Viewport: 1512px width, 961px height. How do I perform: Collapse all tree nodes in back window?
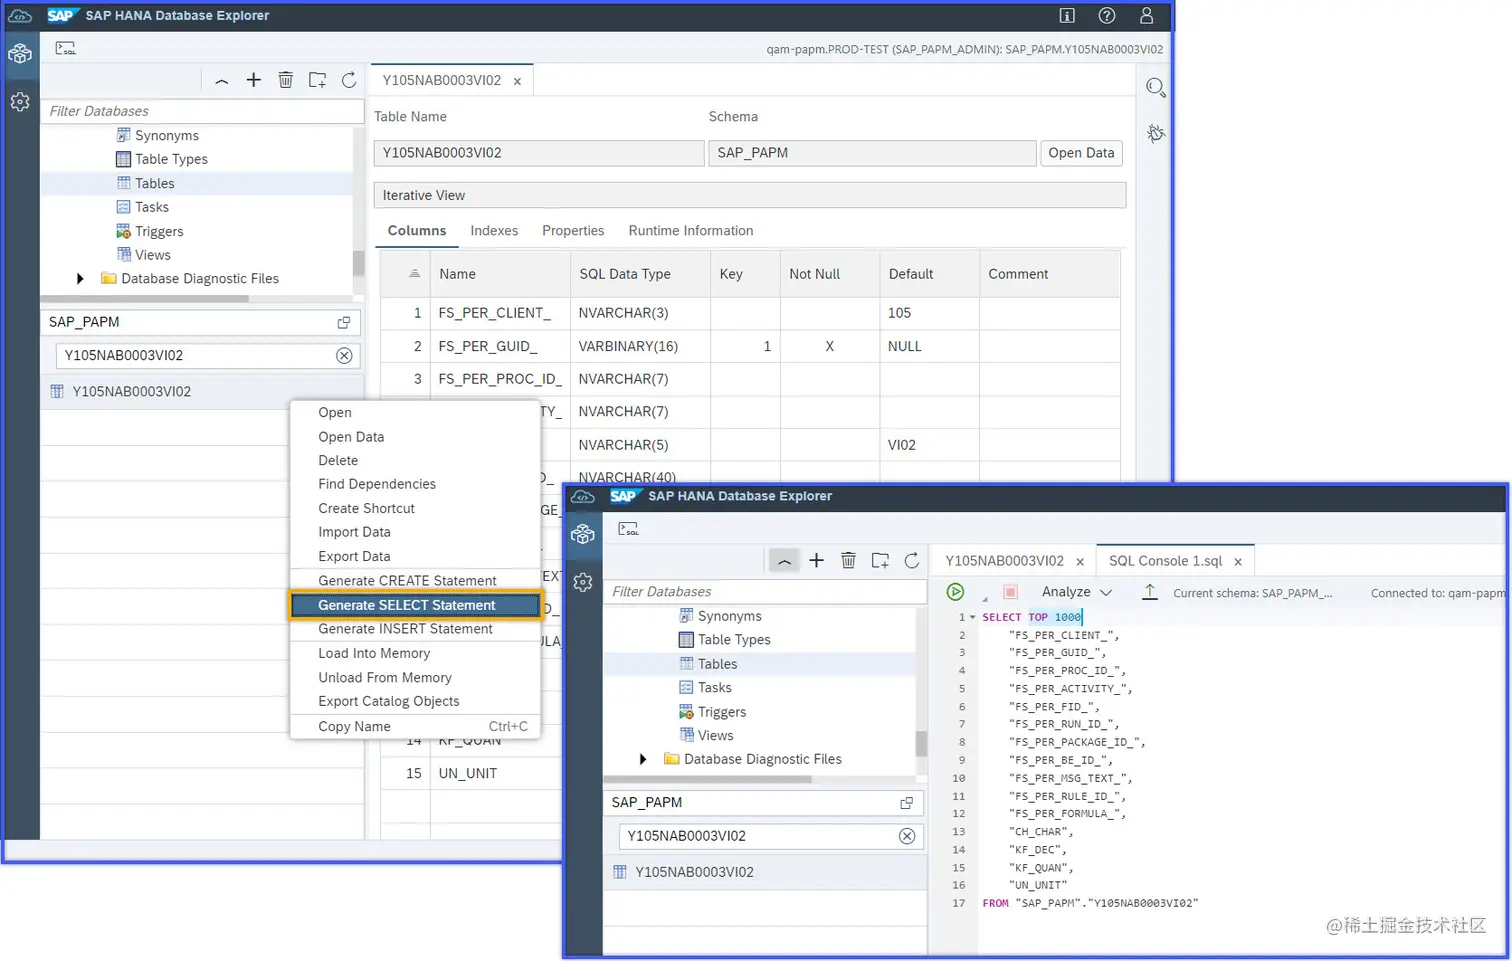coord(222,80)
